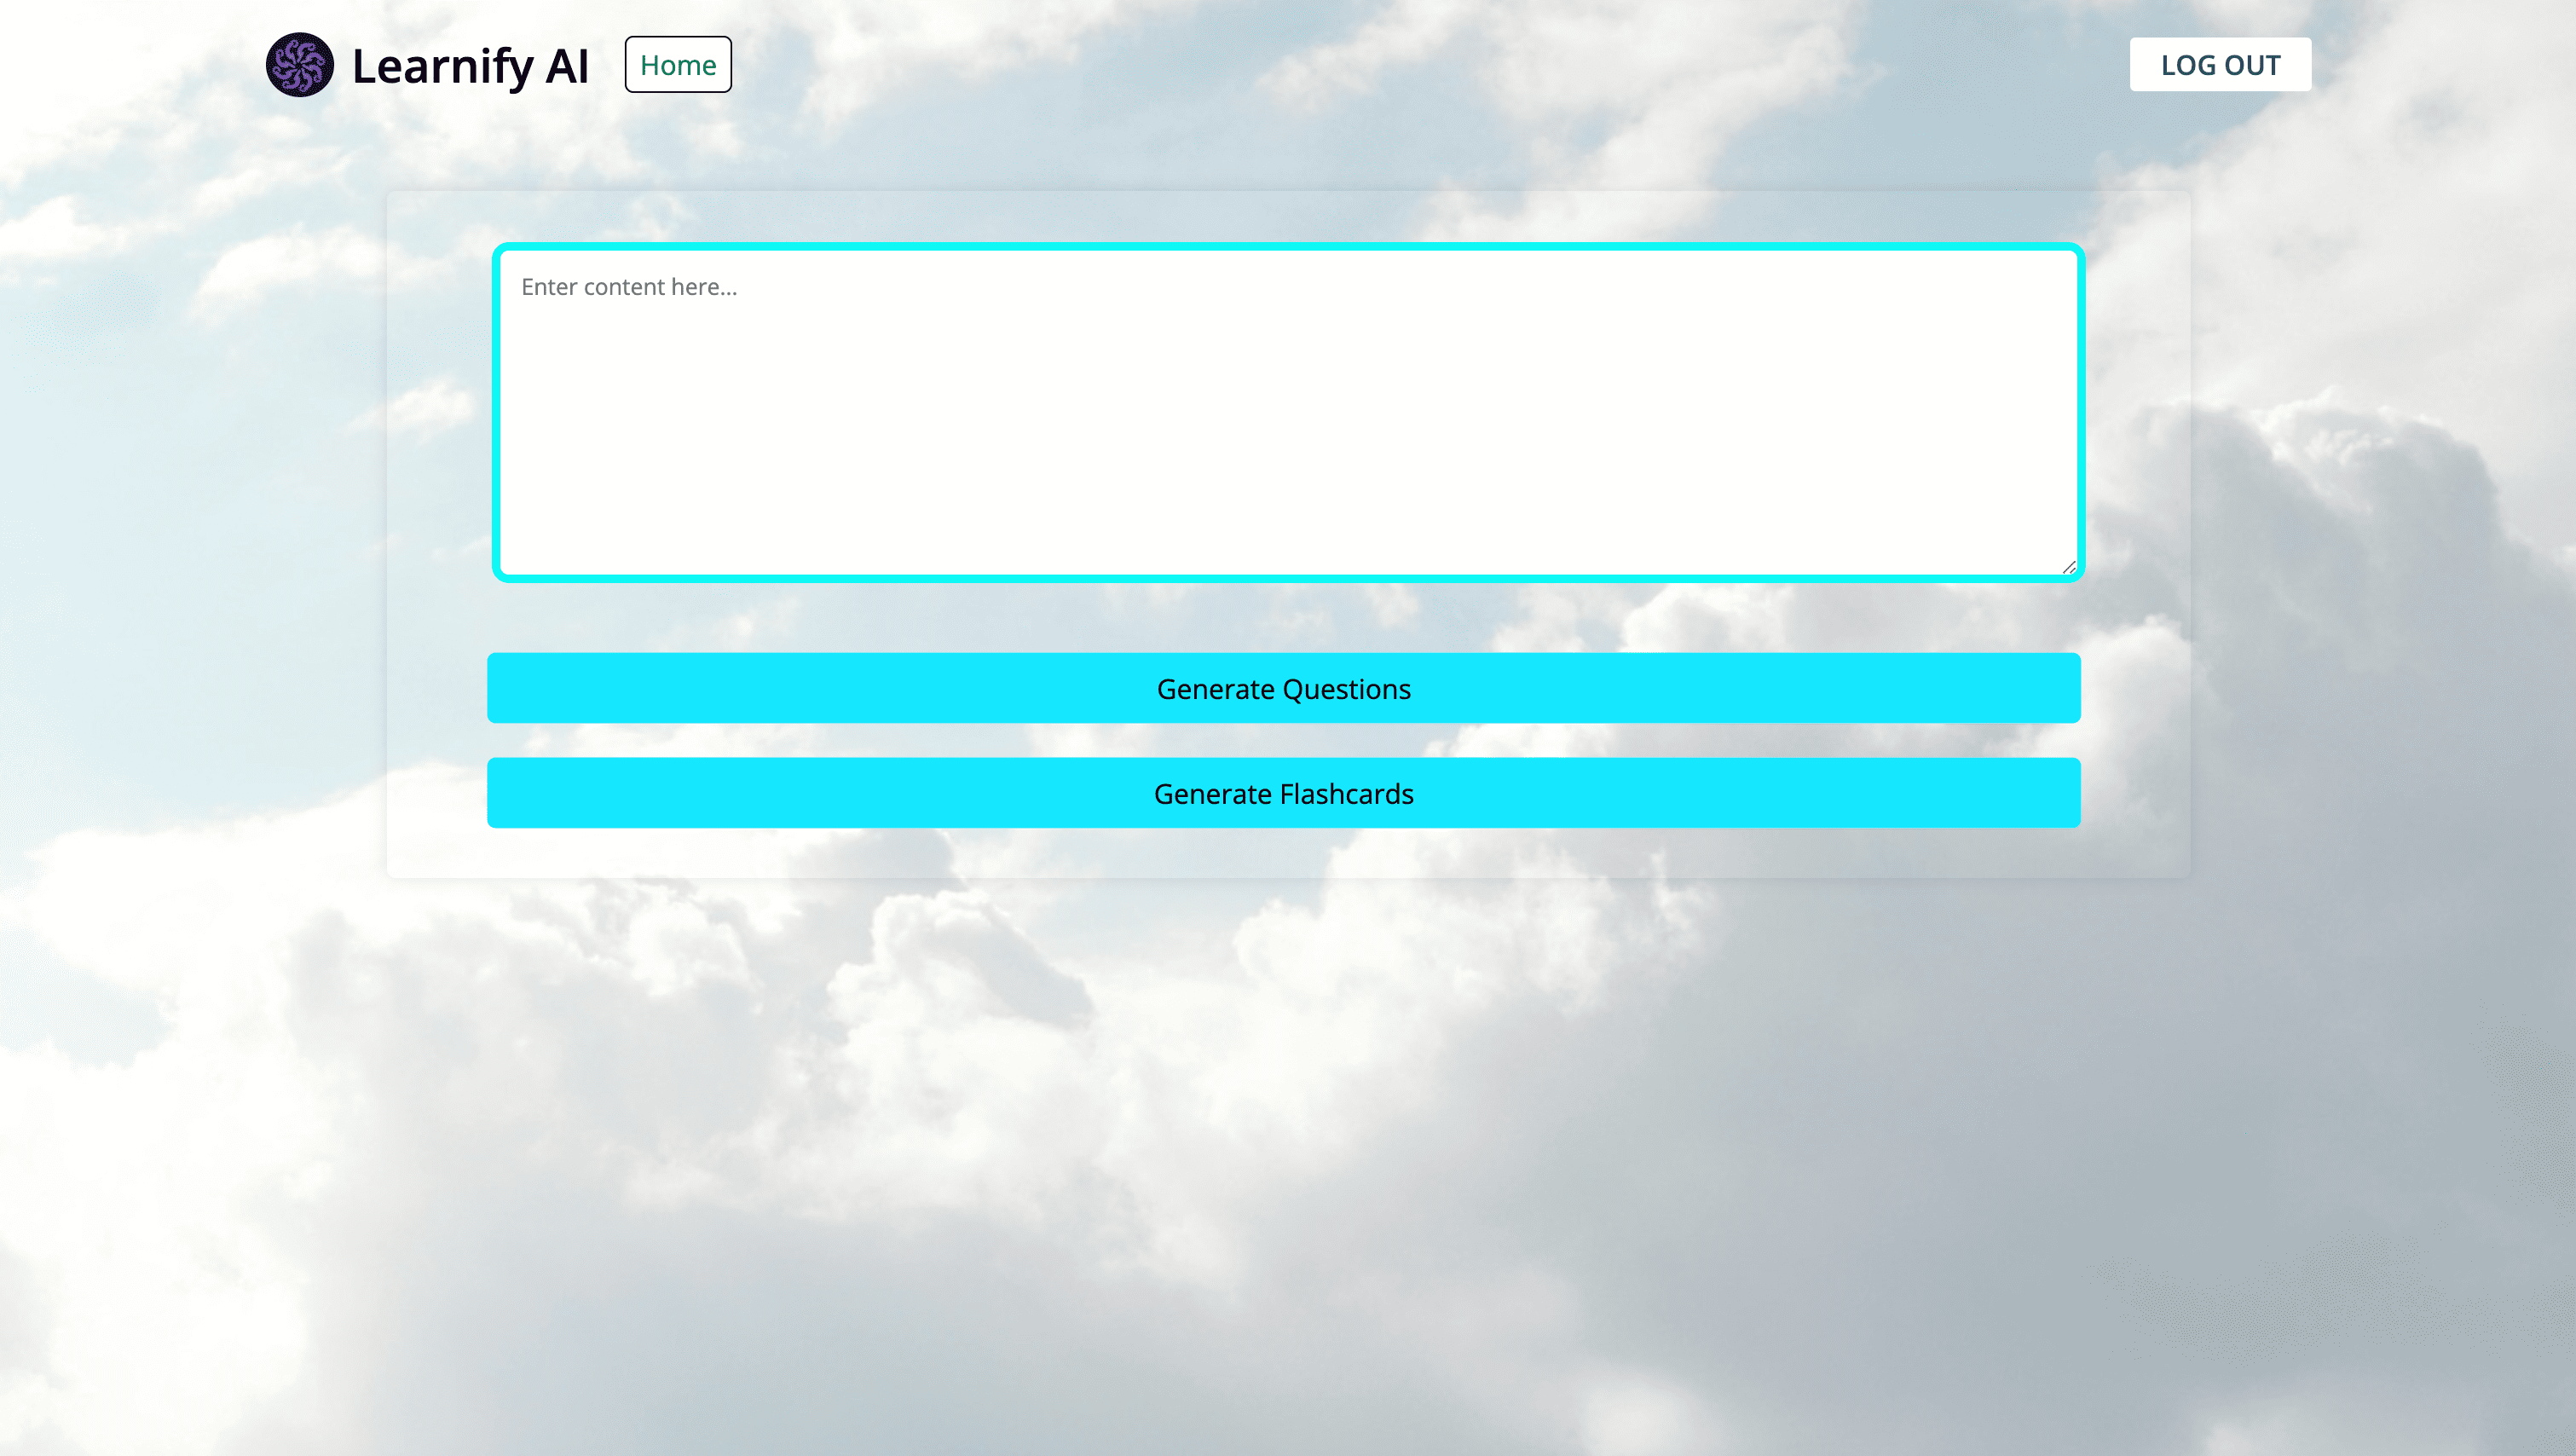This screenshot has width=2576, height=1456.
Task: Open the Home navigation button
Action: pos(678,65)
